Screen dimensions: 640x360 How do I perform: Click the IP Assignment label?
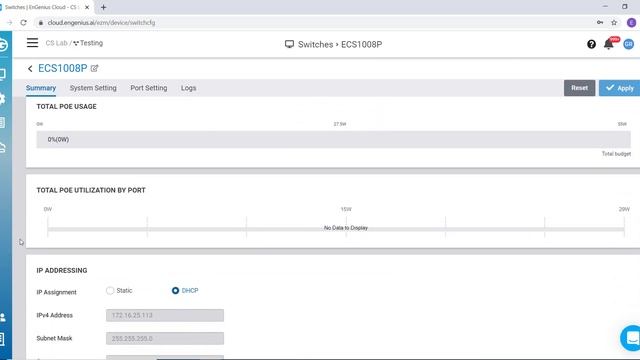56,292
